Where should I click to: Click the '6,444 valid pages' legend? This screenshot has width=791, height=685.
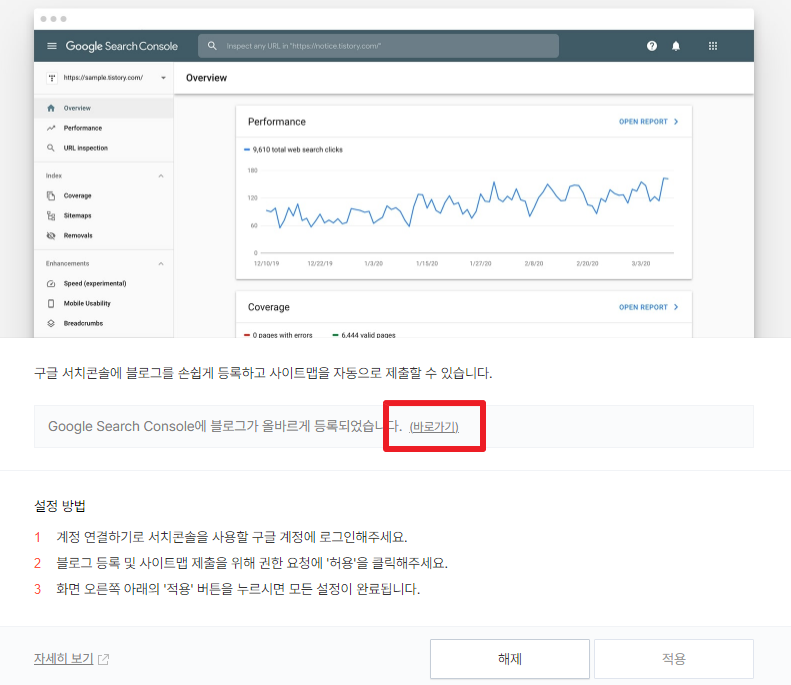tap(364, 335)
